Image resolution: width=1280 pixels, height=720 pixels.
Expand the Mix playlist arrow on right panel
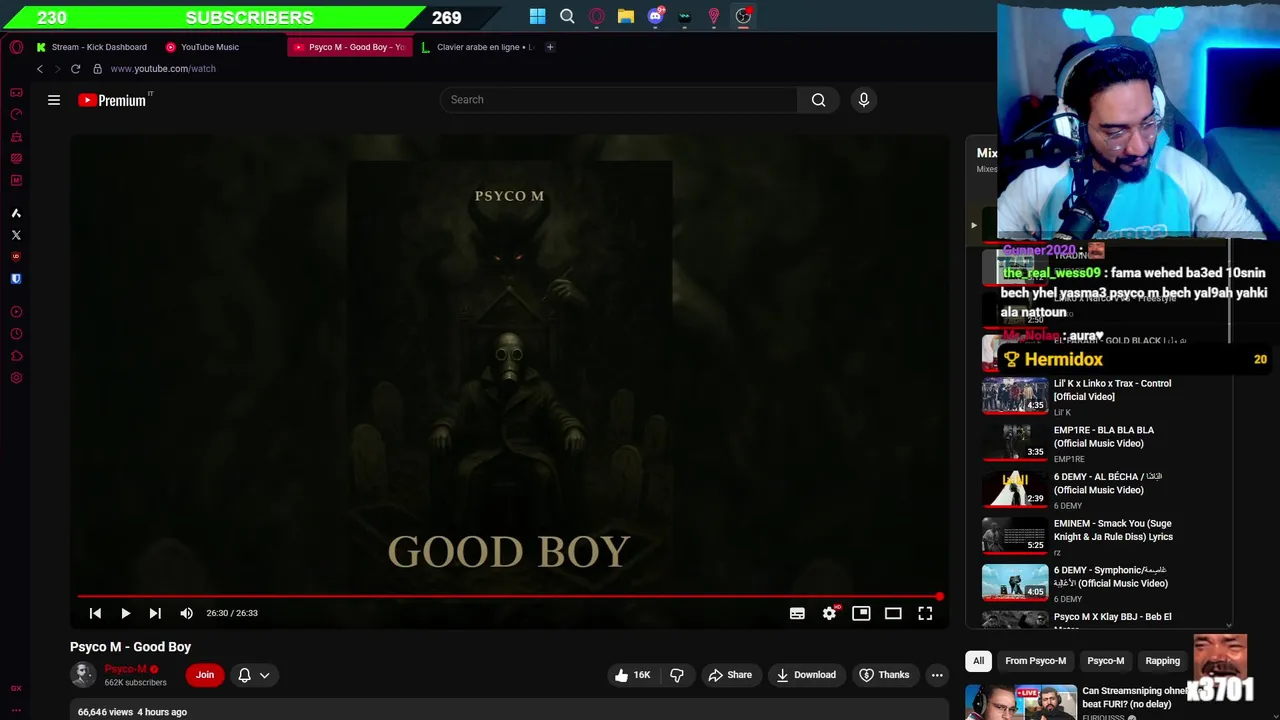pyautogui.click(x=974, y=225)
